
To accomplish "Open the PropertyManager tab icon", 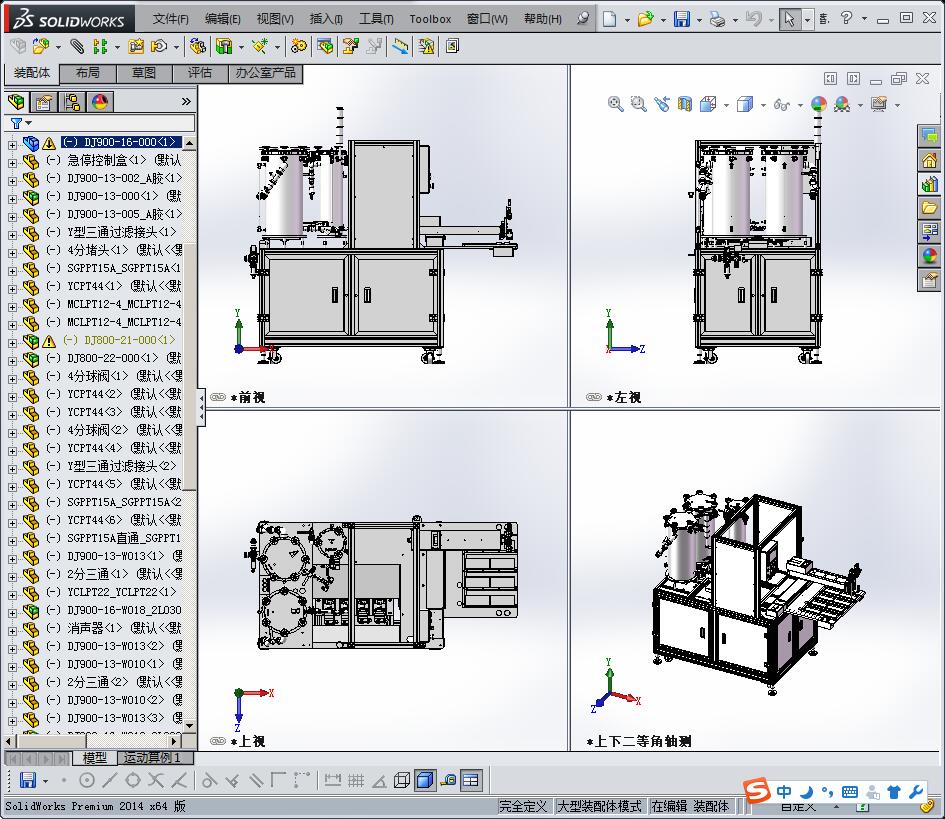I will (x=44, y=102).
